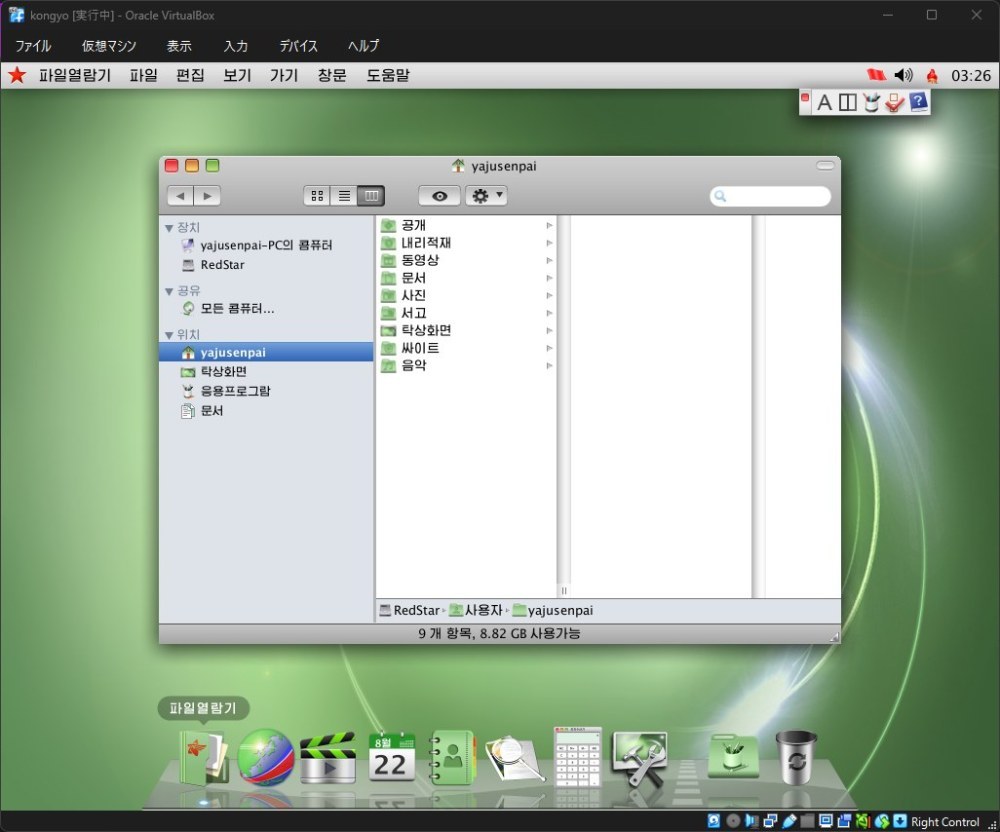
Task: Select 문서 in the sidebar
Action: tap(266, 411)
